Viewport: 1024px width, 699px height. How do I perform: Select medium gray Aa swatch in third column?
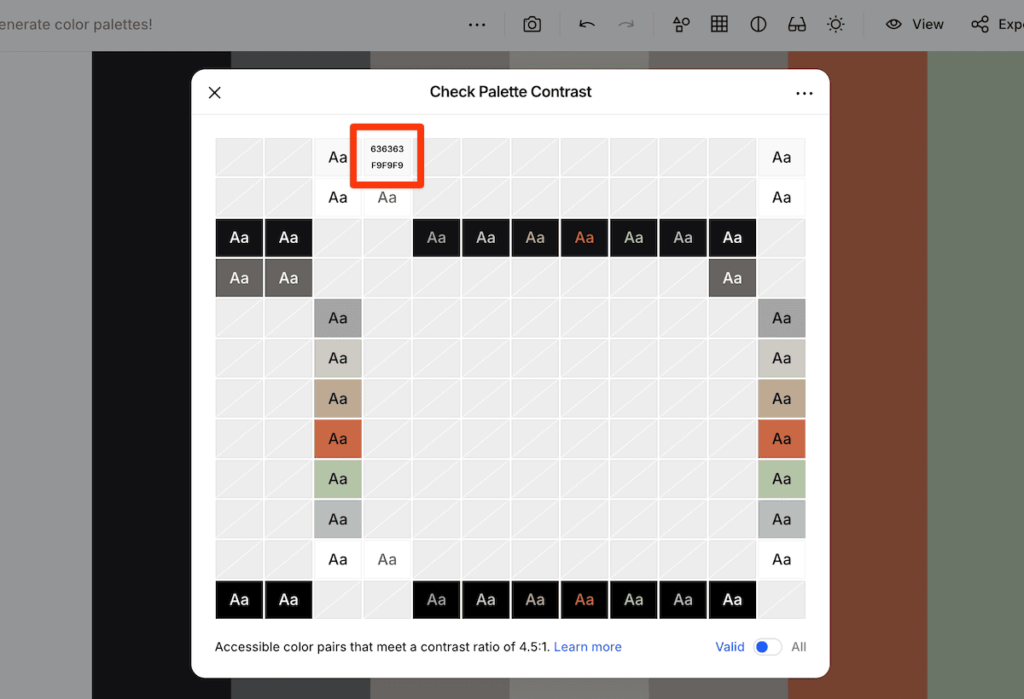[x=338, y=318]
